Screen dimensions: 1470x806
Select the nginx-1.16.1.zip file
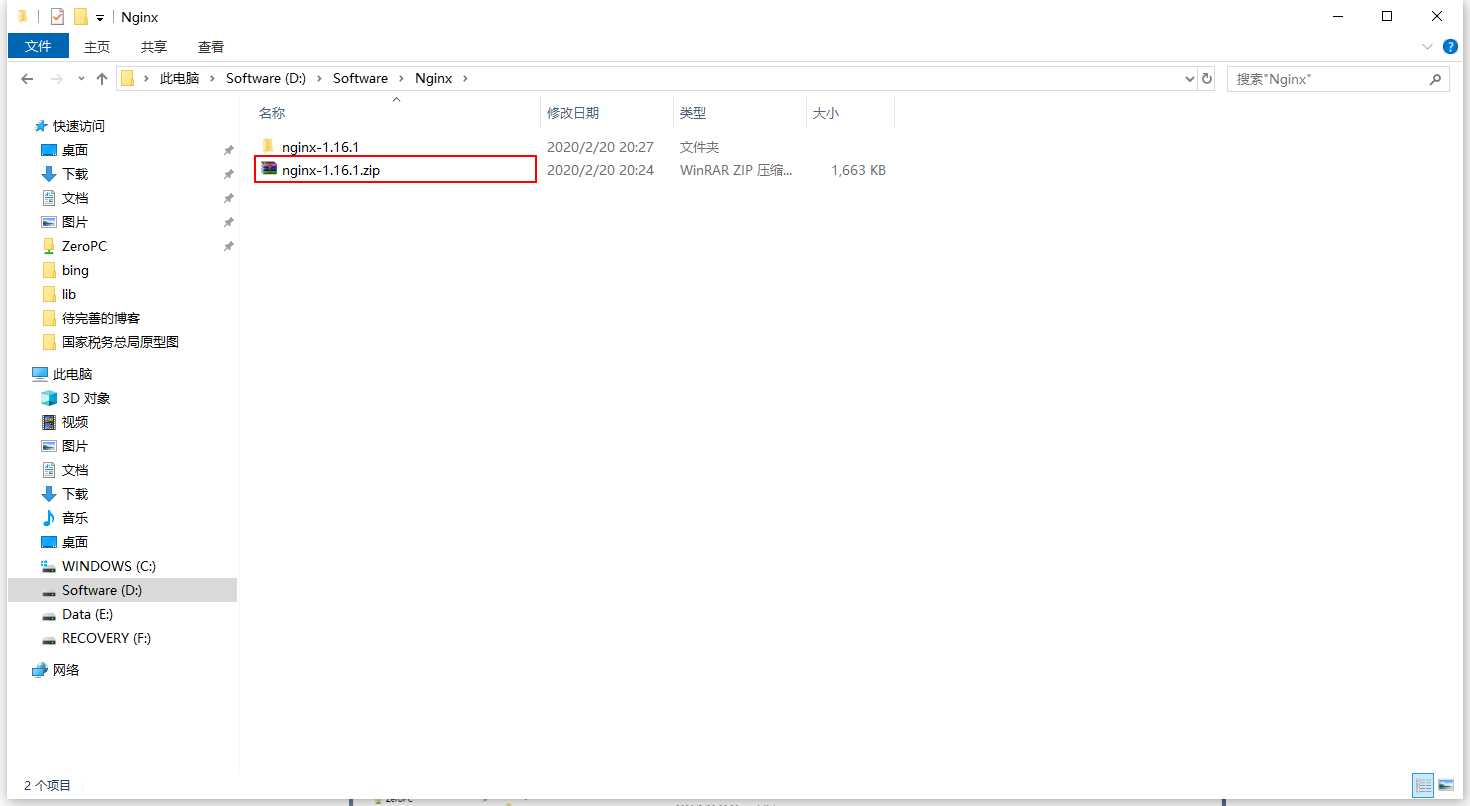(x=331, y=170)
